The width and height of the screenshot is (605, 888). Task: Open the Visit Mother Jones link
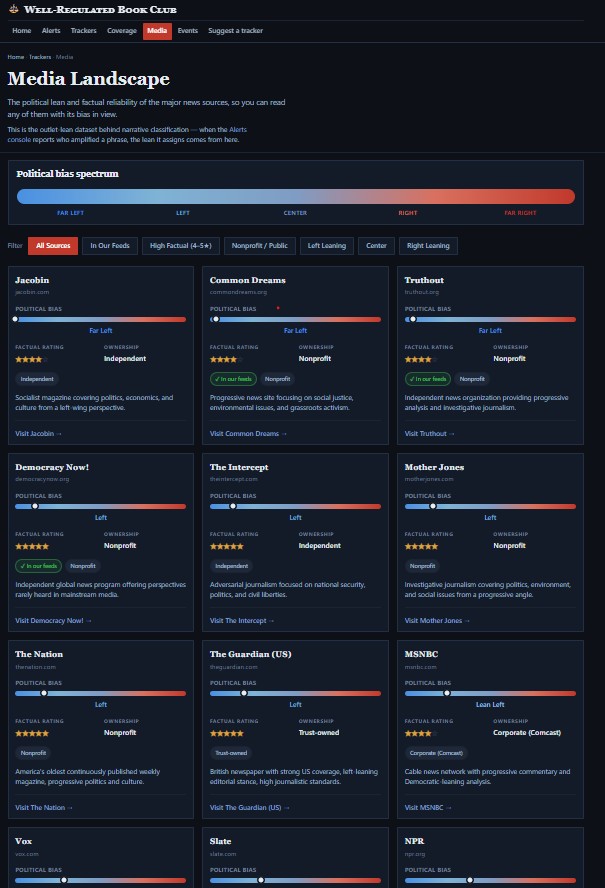(437, 621)
